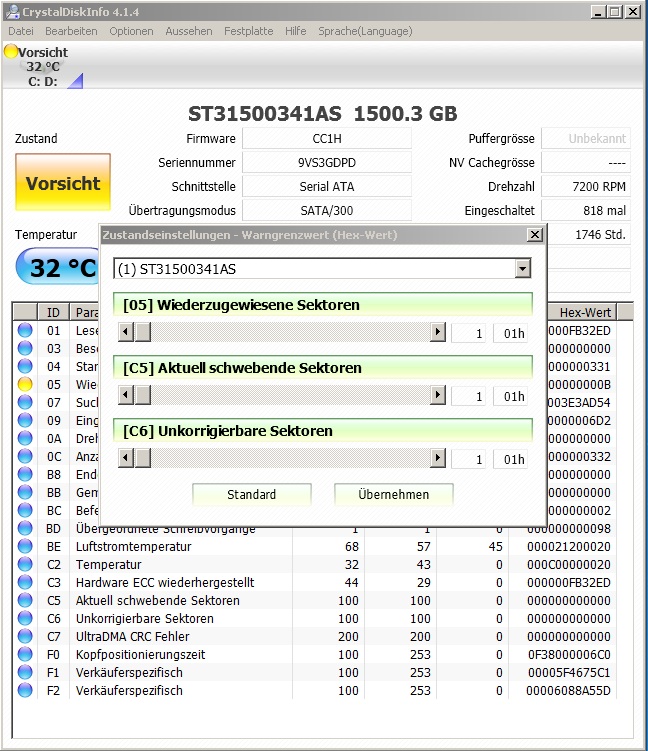The image size is (648, 751).
Task: Click the blue circle for Kopfpositionierungszeit
Action: tap(25, 654)
